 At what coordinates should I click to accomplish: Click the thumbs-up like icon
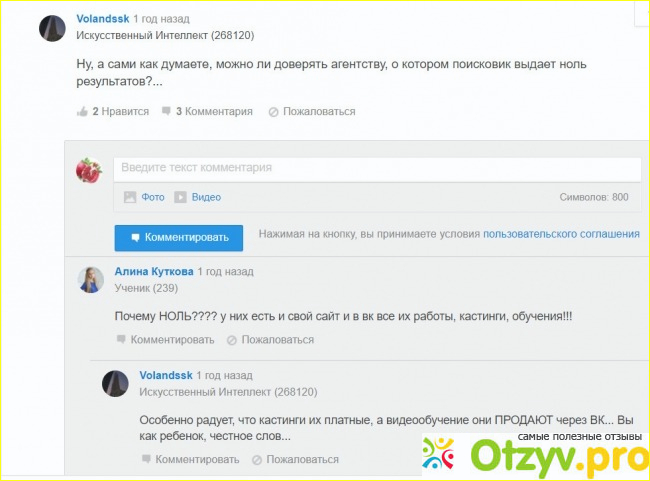tap(83, 112)
